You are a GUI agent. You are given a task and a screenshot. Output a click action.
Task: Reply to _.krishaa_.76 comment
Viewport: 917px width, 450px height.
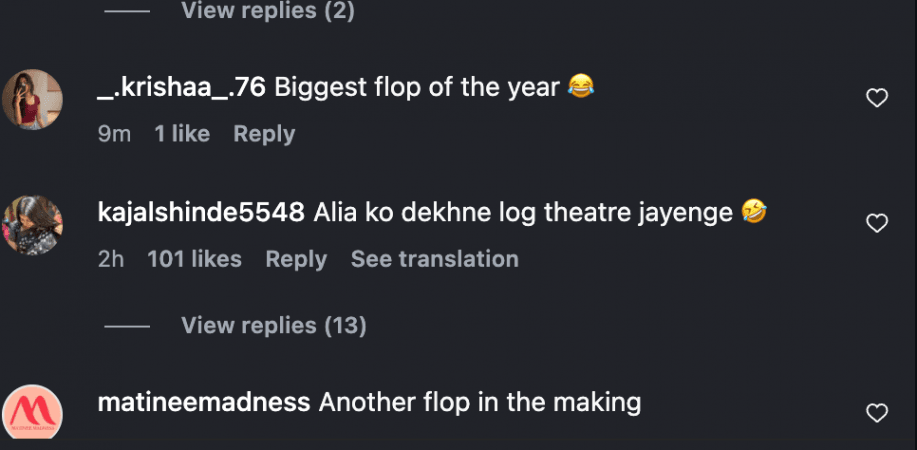(x=264, y=134)
